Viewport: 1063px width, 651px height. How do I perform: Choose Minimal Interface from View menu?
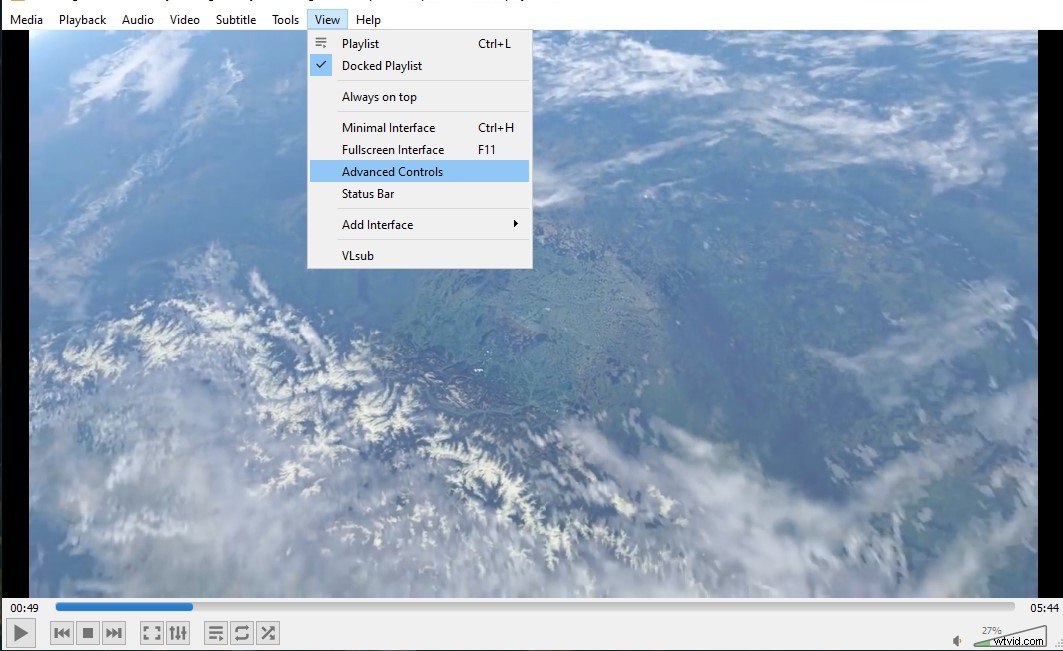click(x=390, y=127)
